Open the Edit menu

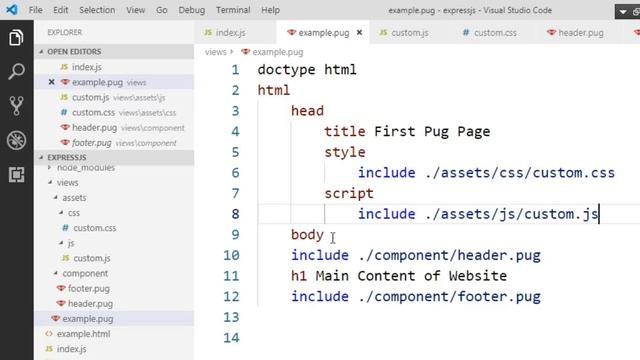pyautogui.click(x=60, y=10)
